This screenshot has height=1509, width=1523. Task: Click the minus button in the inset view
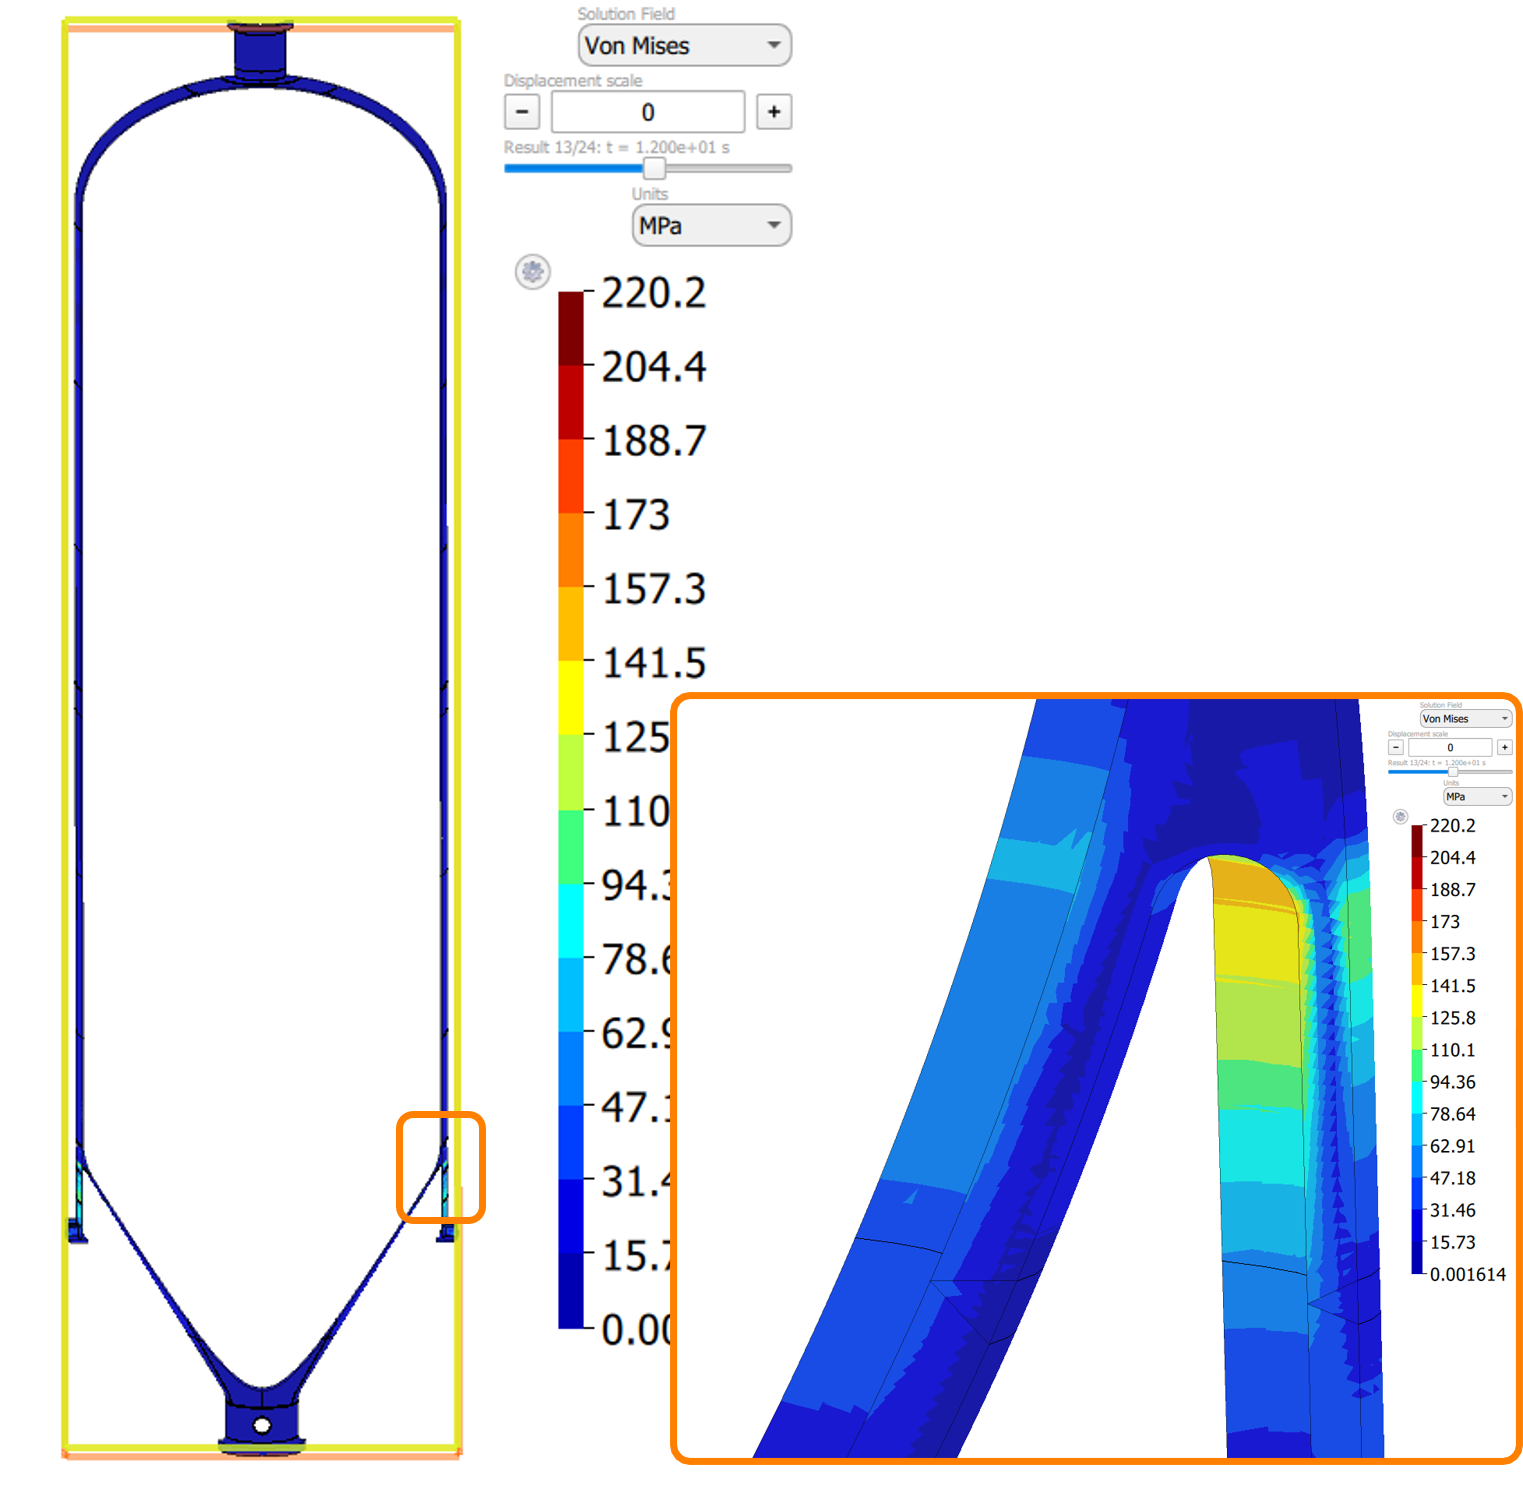coord(1396,747)
